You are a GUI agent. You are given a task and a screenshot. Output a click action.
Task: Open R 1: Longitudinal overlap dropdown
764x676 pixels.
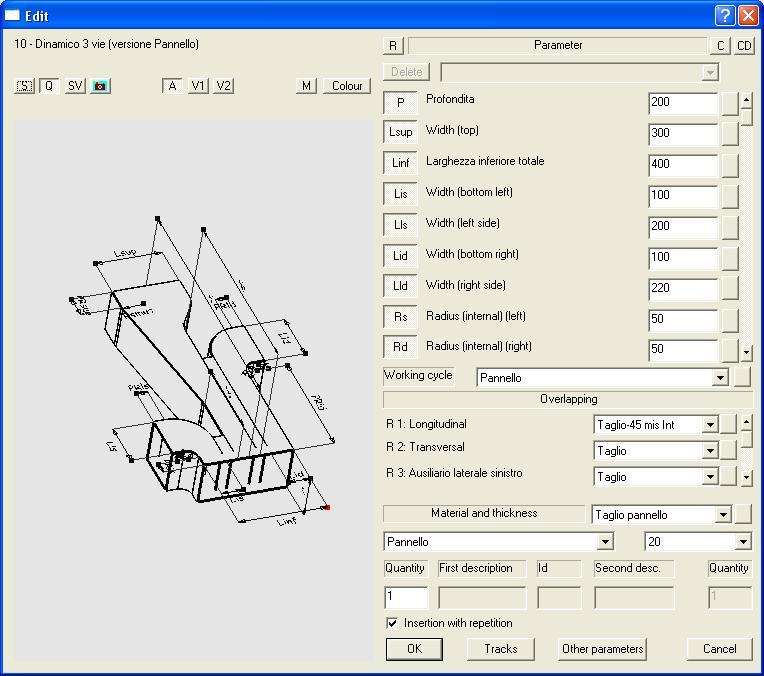click(710, 425)
